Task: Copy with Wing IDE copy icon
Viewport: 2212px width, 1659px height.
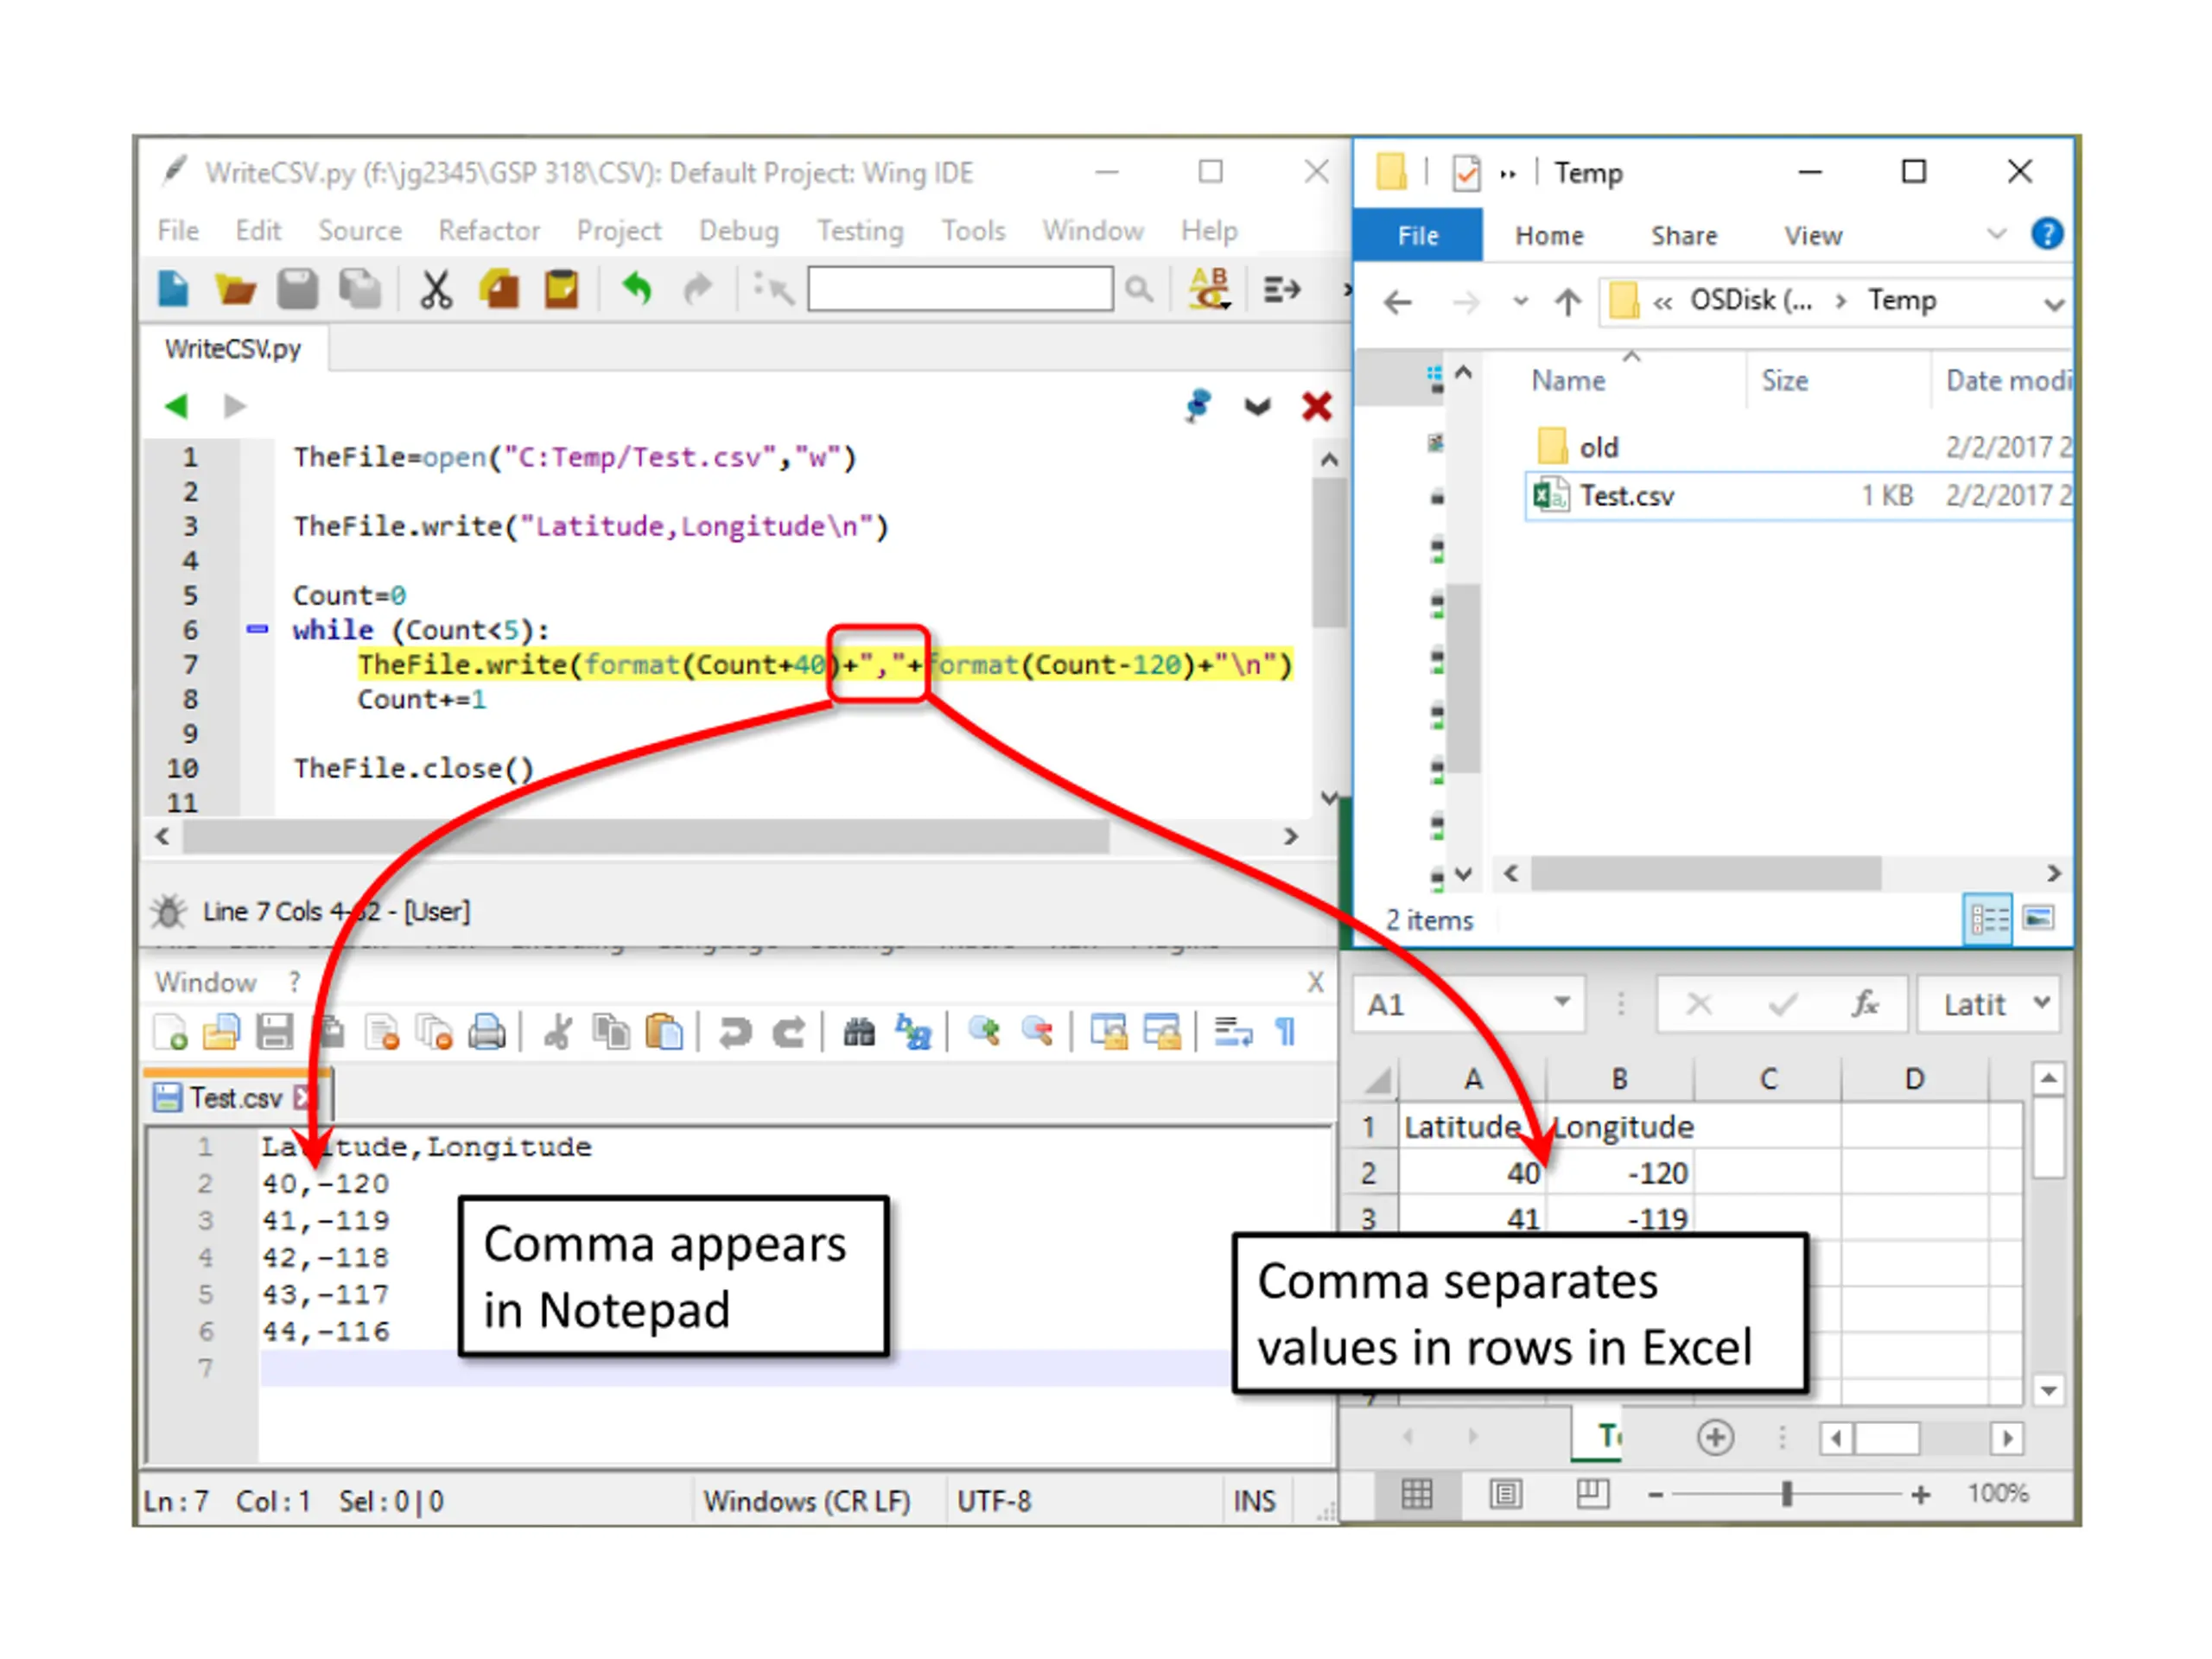Action: 499,289
